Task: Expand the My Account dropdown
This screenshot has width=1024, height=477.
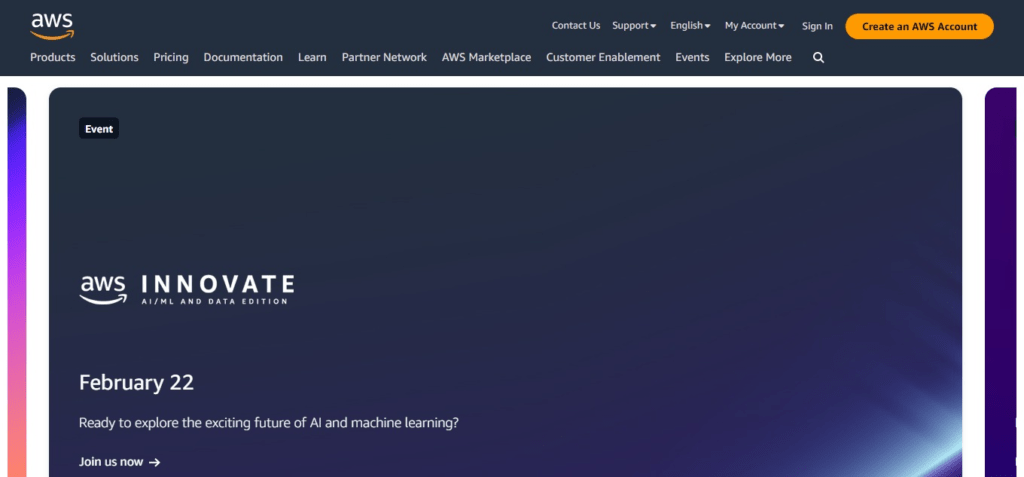Action: click(x=754, y=26)
